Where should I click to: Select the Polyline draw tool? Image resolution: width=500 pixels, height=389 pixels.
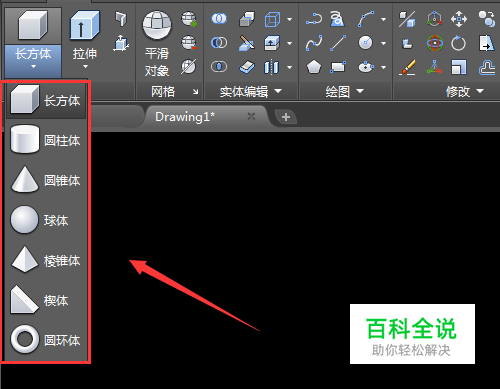314,19
